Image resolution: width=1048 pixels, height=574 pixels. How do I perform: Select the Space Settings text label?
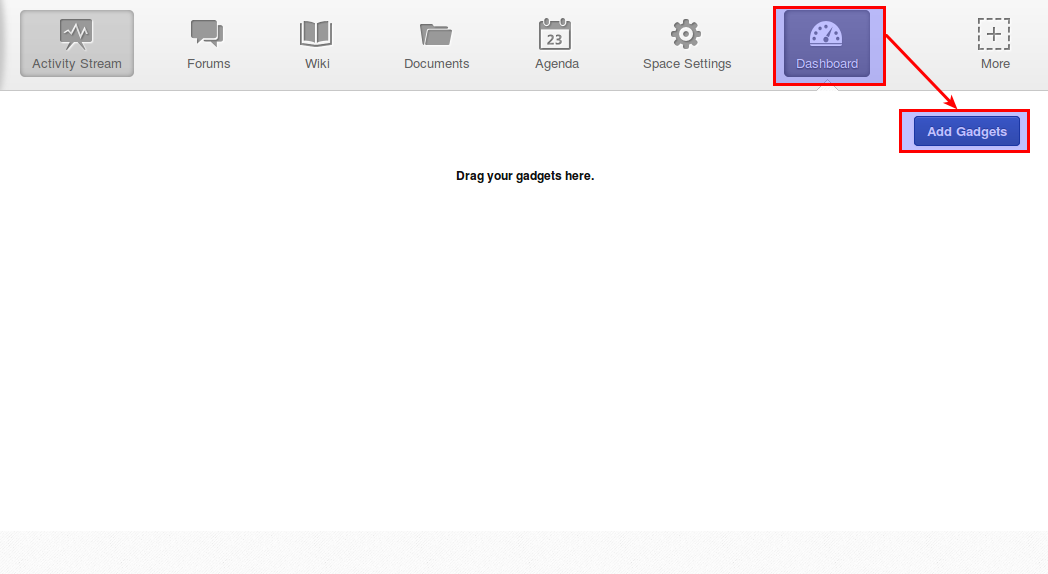pyautogui.click(x=687, y=64)
